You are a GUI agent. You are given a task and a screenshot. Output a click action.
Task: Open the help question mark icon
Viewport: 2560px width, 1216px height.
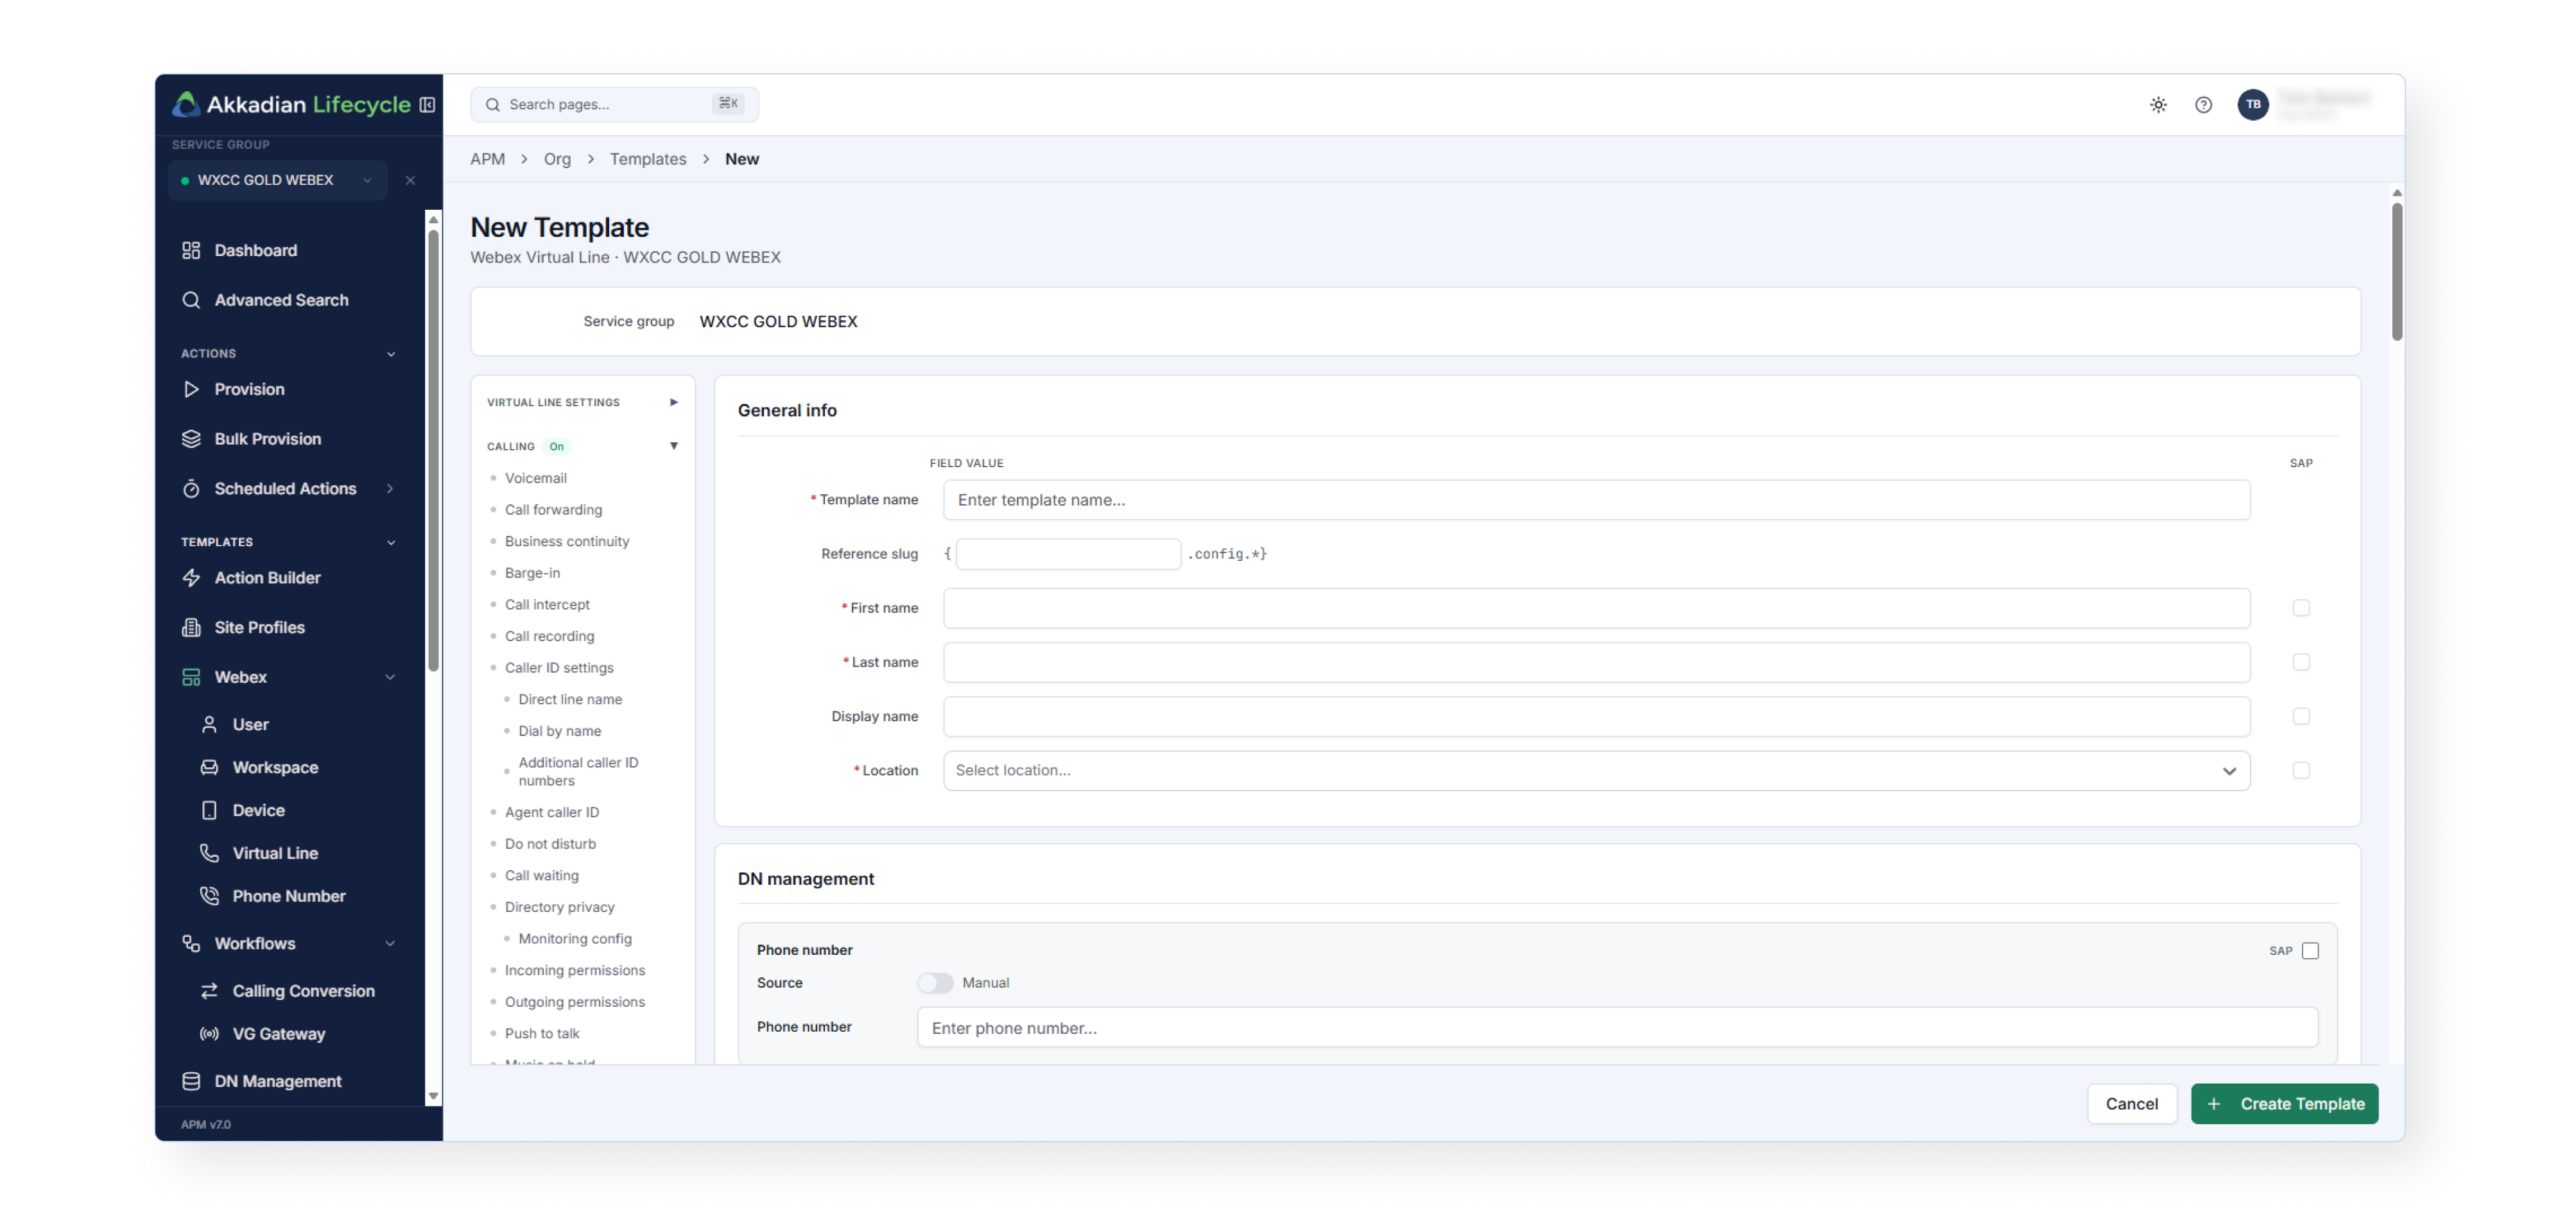coord(2203,105)
